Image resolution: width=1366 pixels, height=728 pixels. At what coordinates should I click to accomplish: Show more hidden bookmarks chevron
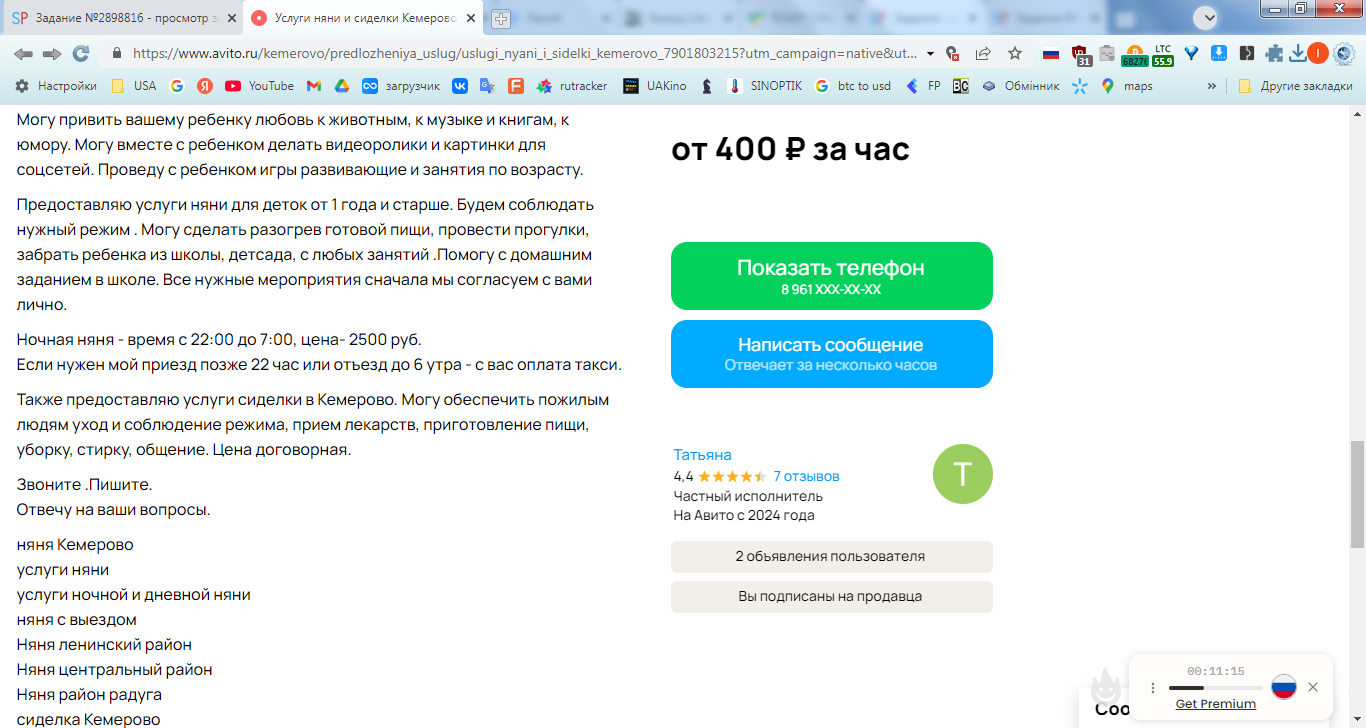pyautogui.click(x=1212, y=86)
